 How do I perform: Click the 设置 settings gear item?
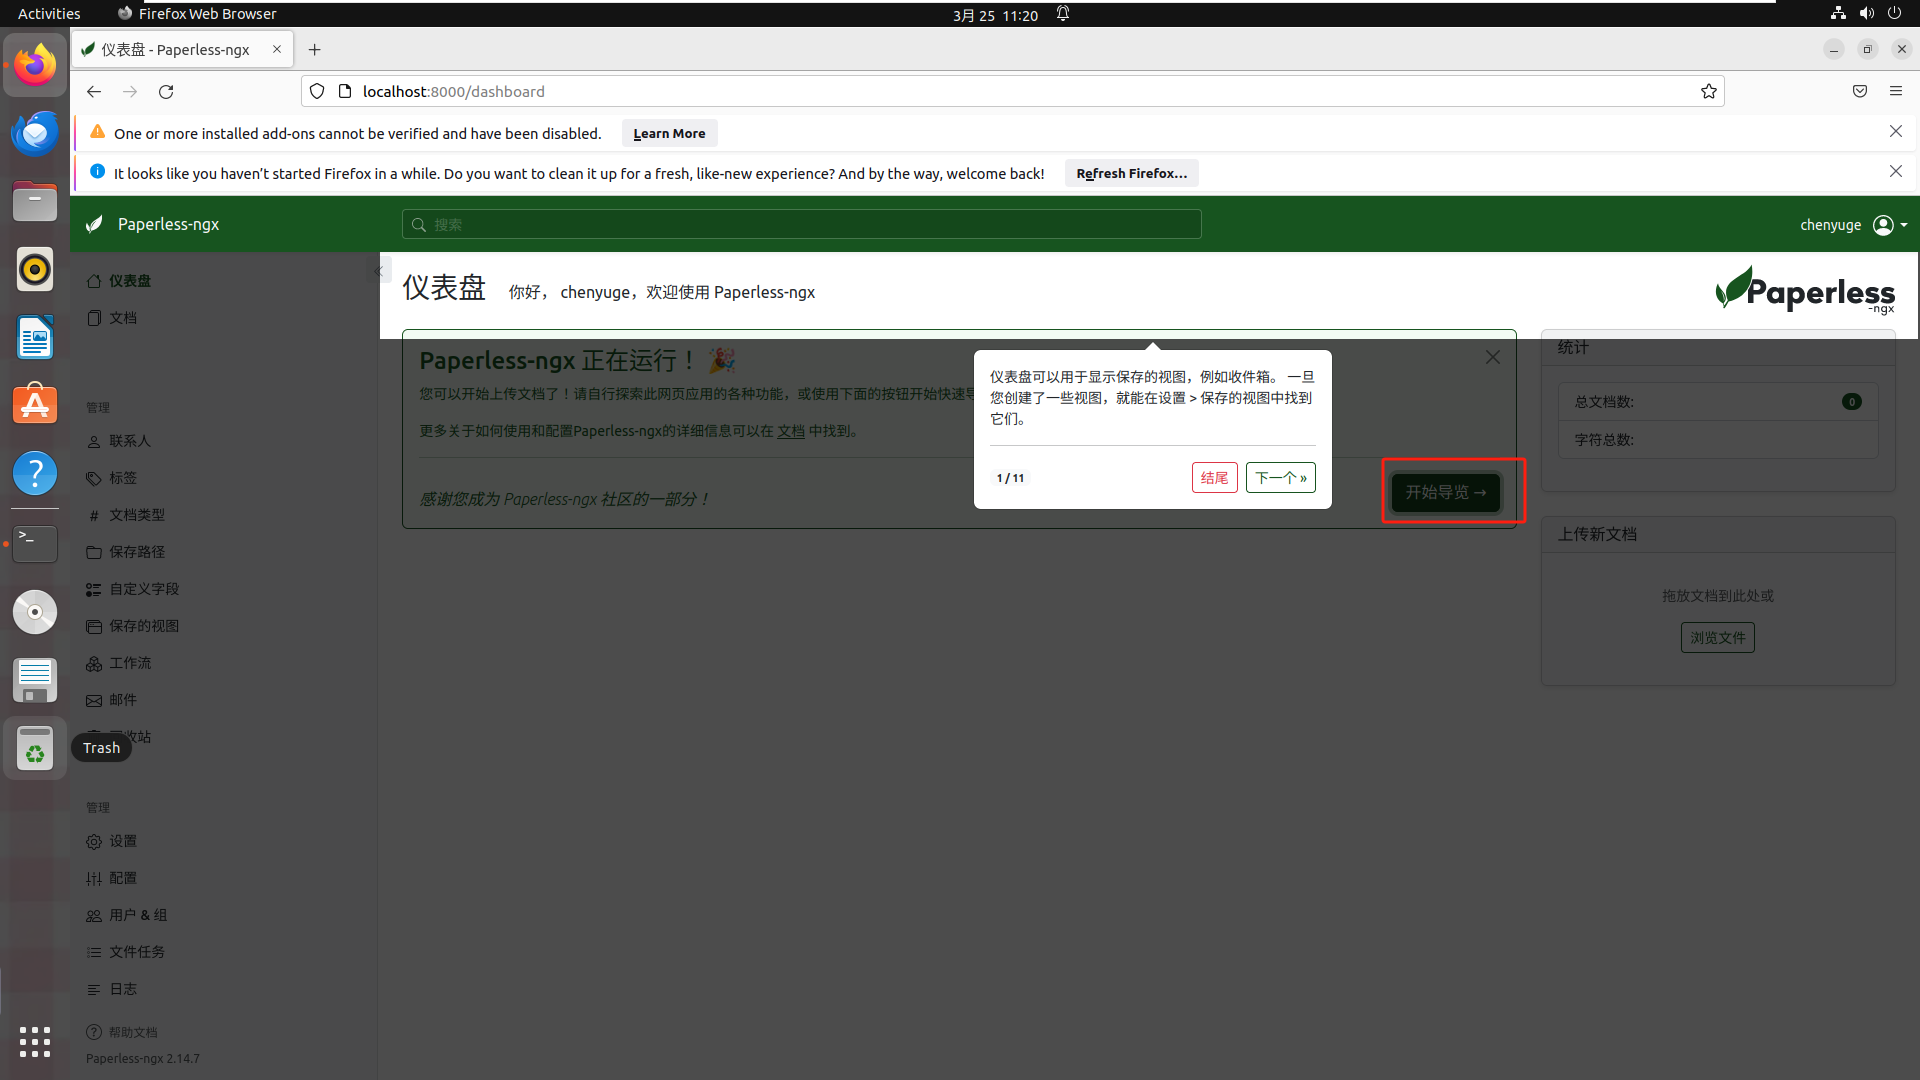coord(122,841)
